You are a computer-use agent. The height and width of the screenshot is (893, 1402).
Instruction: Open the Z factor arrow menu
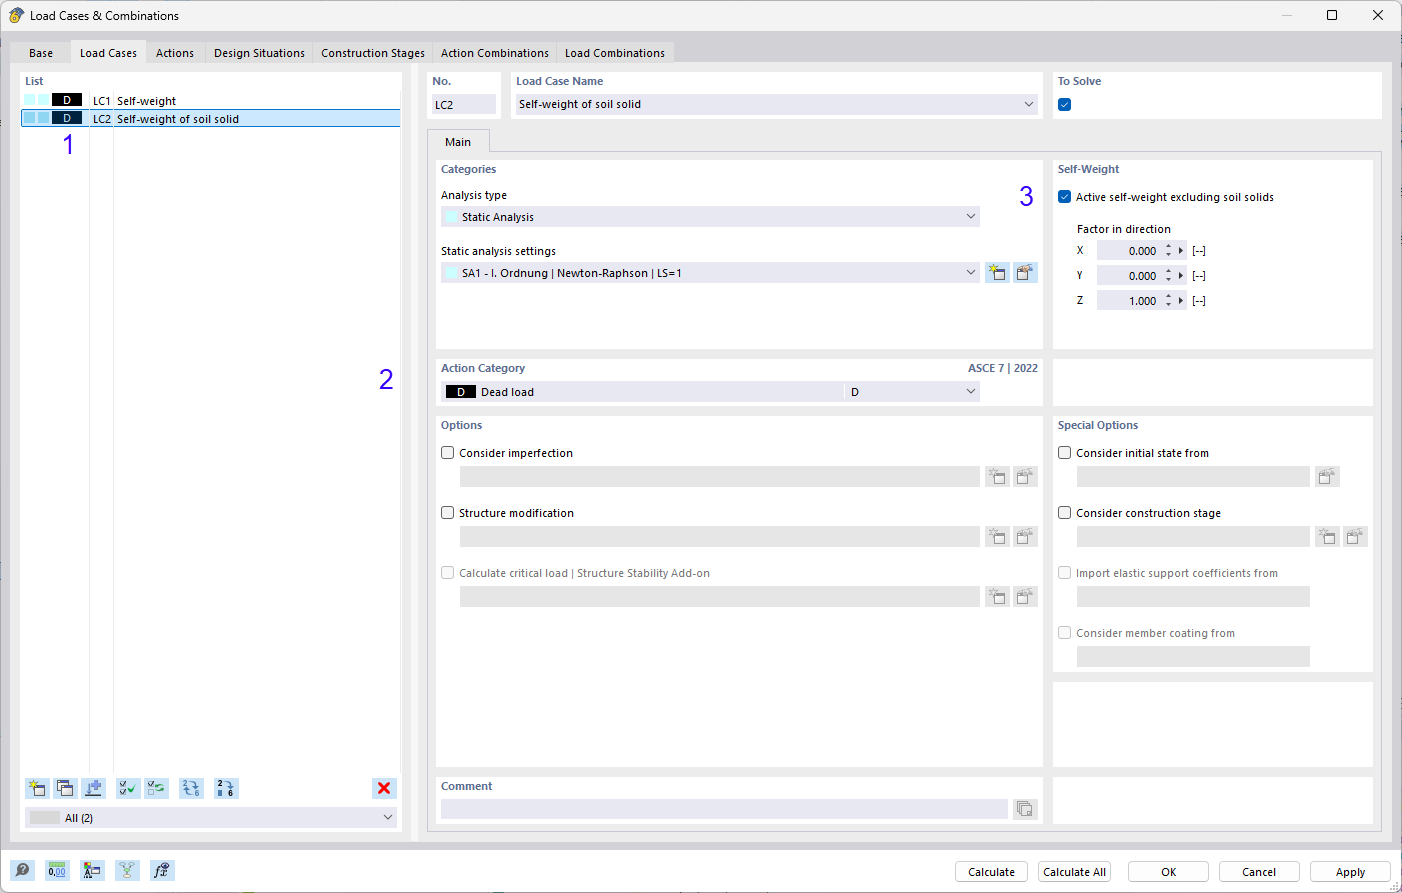tap(1181, 301)
